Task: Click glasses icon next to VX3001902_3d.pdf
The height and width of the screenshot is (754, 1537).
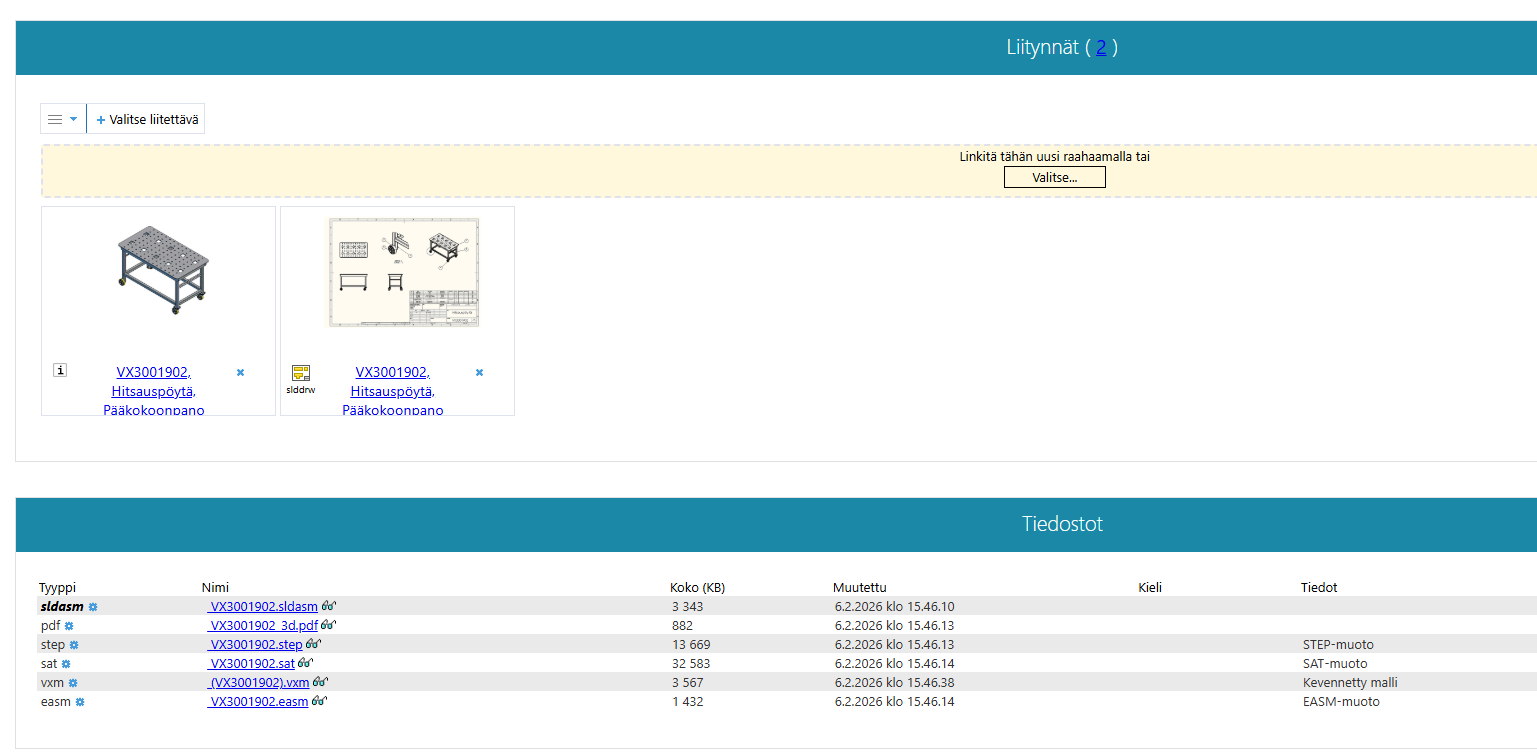Action: [x=328, y=625]
